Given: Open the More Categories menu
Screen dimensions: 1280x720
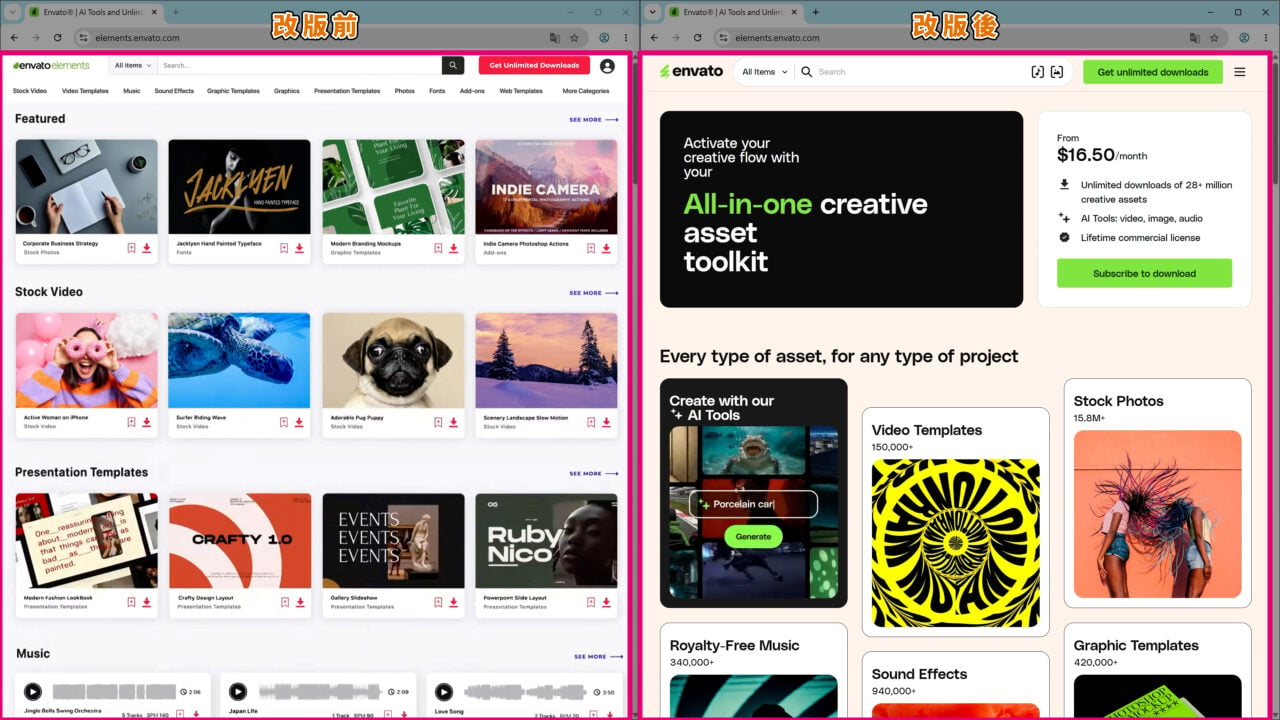Looking at the screenshot, I should tap(586, 91).
